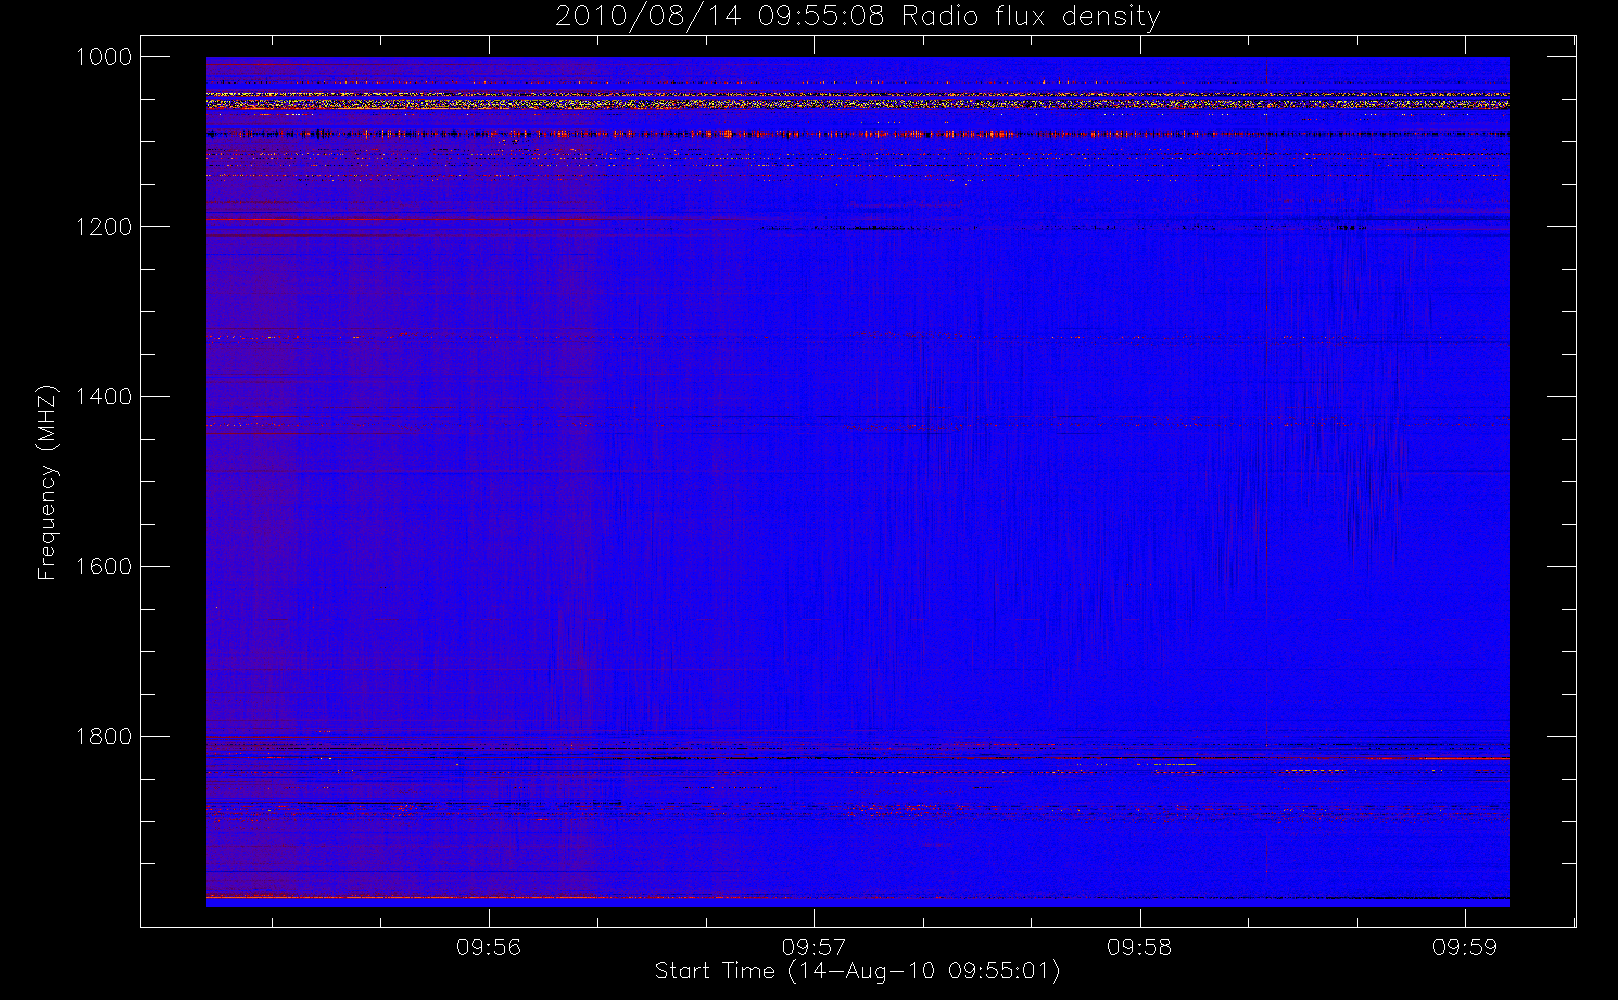Select the 'Frequency (MHz)' y-axis label
1618x1000 pixels.
coord(47,483)
